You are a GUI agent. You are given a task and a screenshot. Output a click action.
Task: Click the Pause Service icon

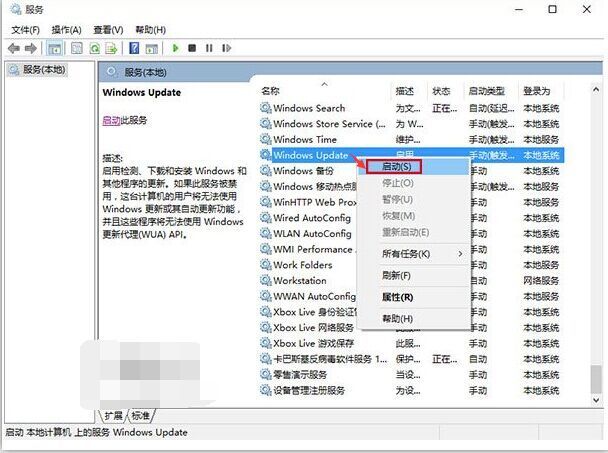coord(209,48)
